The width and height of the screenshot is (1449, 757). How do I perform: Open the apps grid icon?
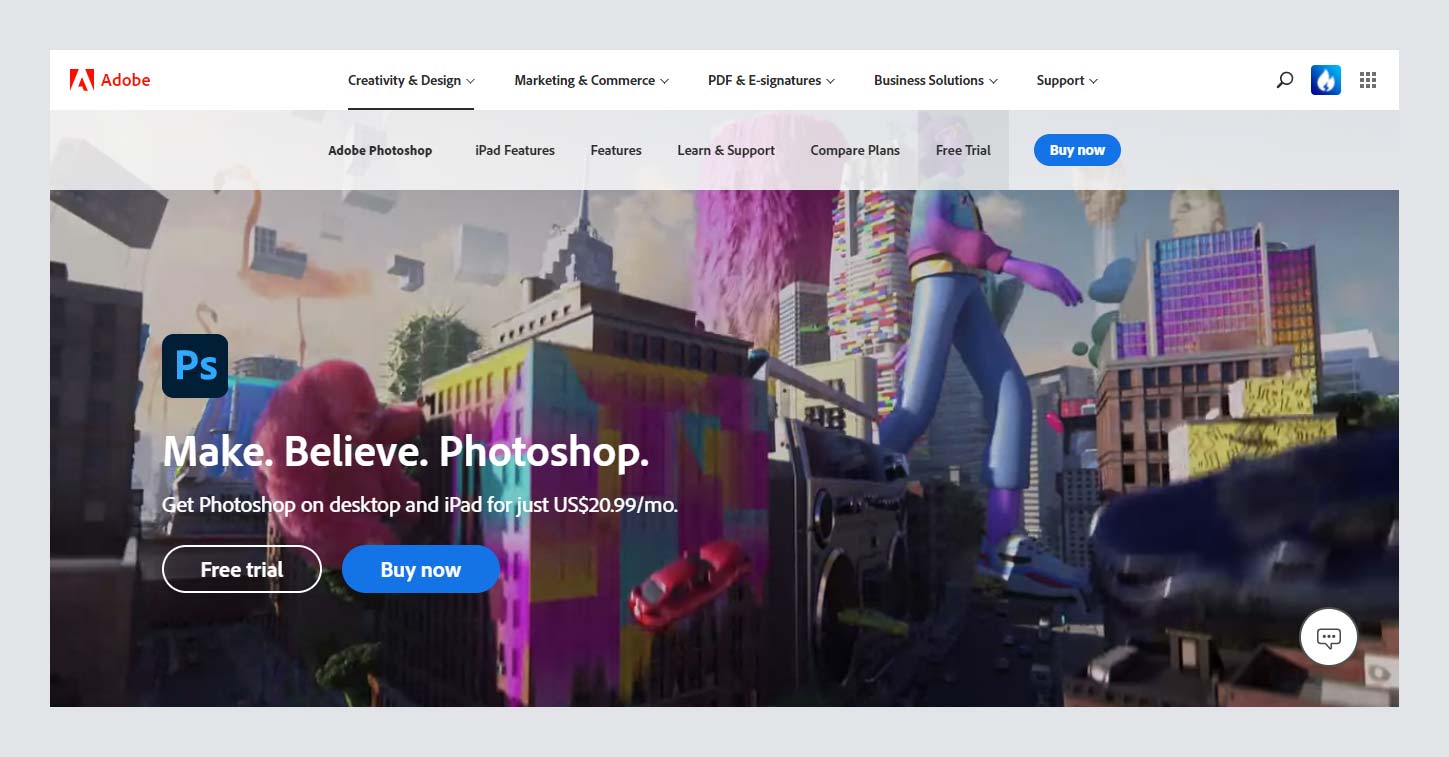point(1368,80)
